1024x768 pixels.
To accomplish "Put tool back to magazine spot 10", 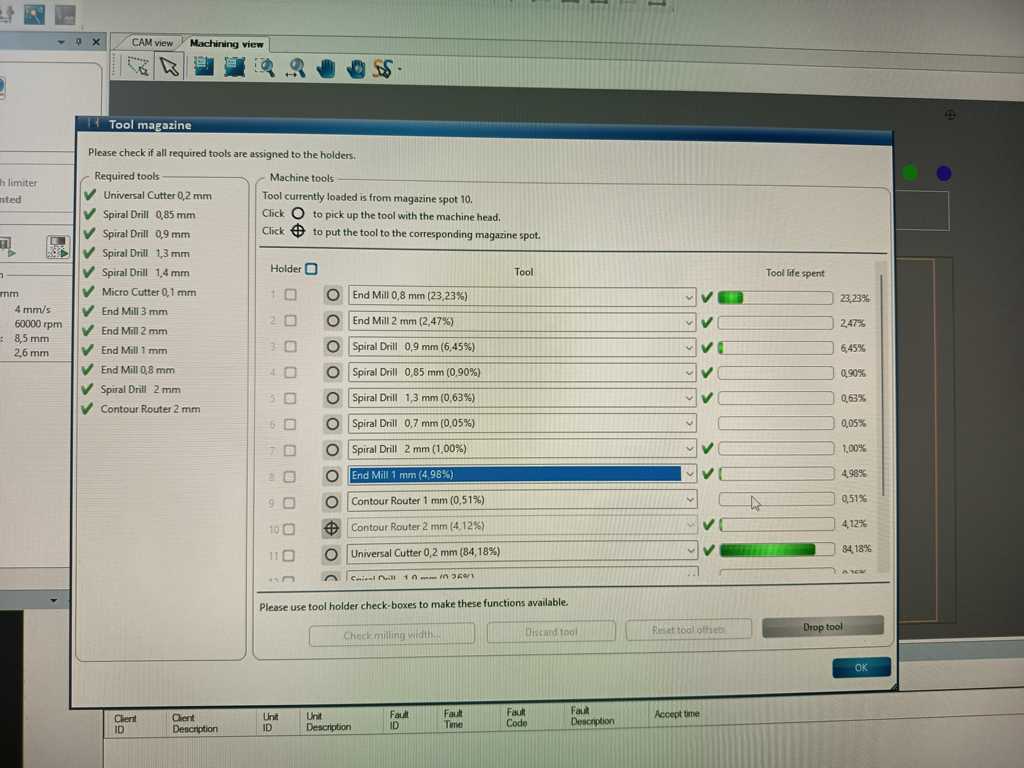I will tap(332, 528).
